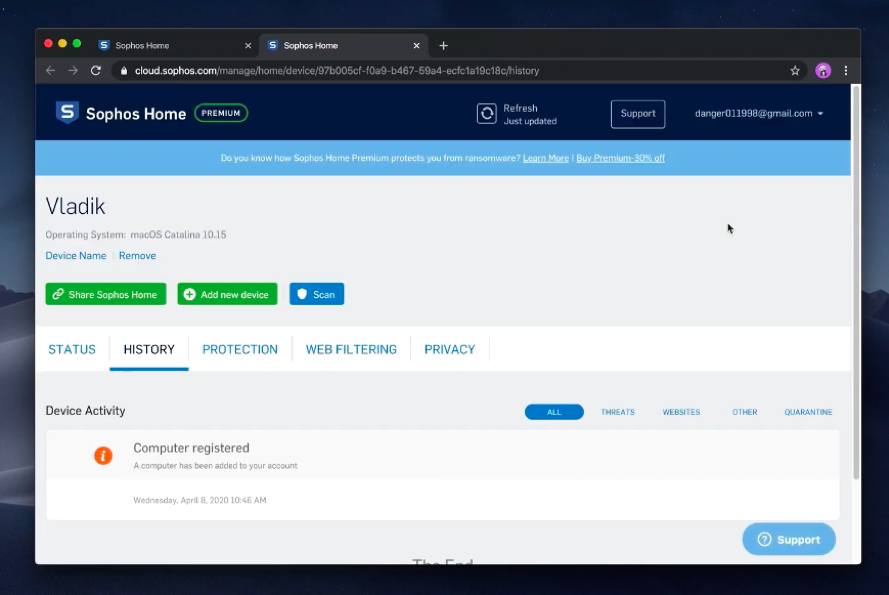This screenshot has height=595, width=889.
Task: Click the Device Name link
Action: coord(76,256)
